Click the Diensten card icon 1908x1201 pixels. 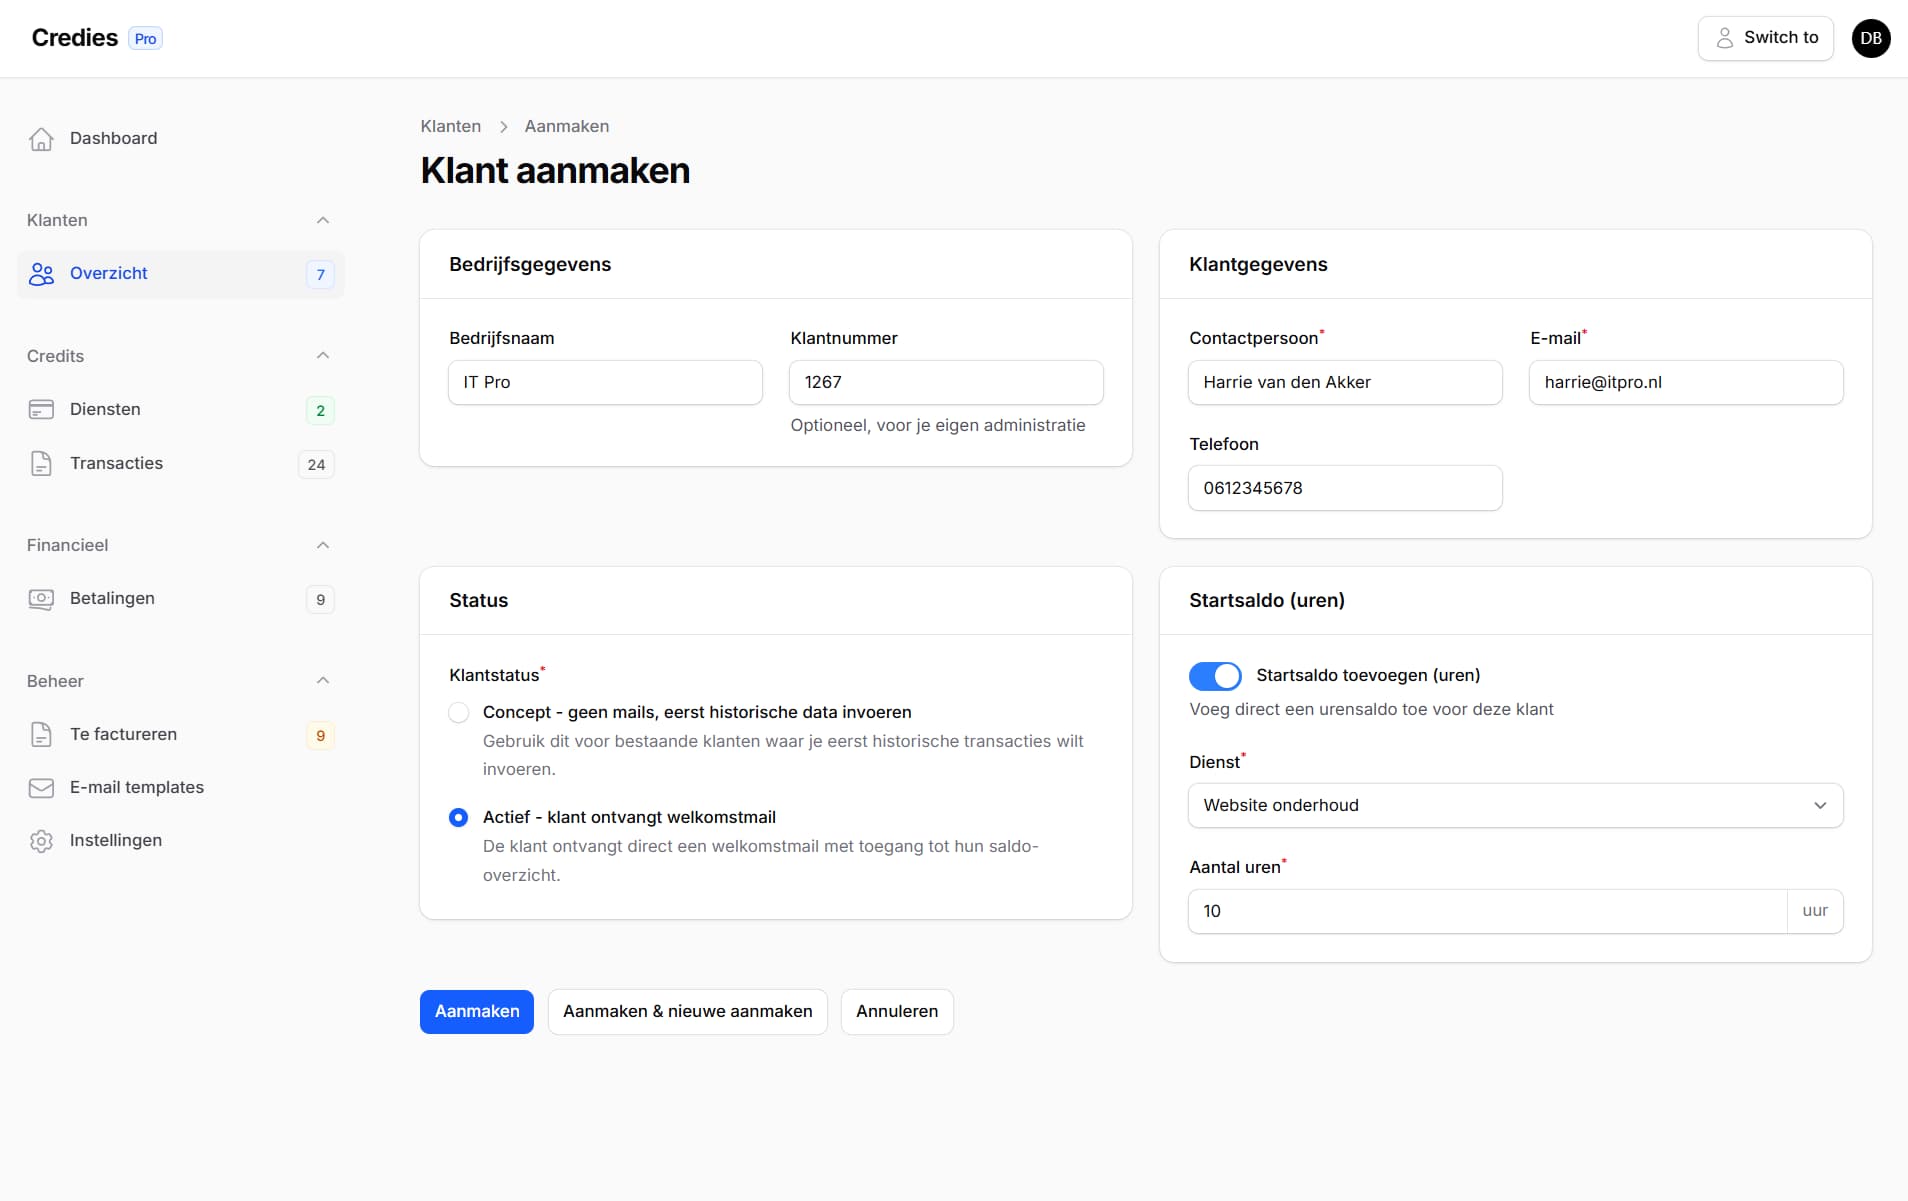(x=41, y=409)
